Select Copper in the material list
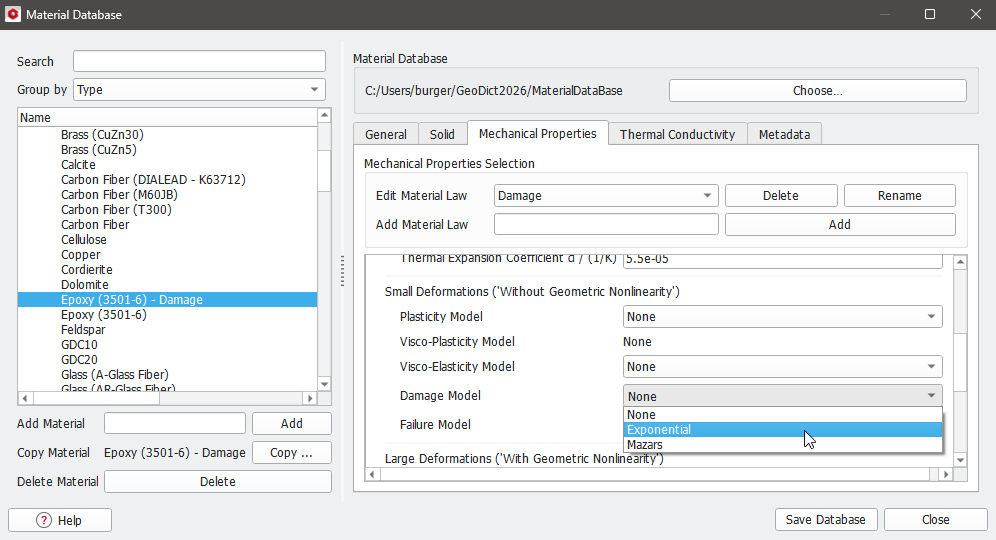This screenshot has width=996, height=540. click(81, 255)
